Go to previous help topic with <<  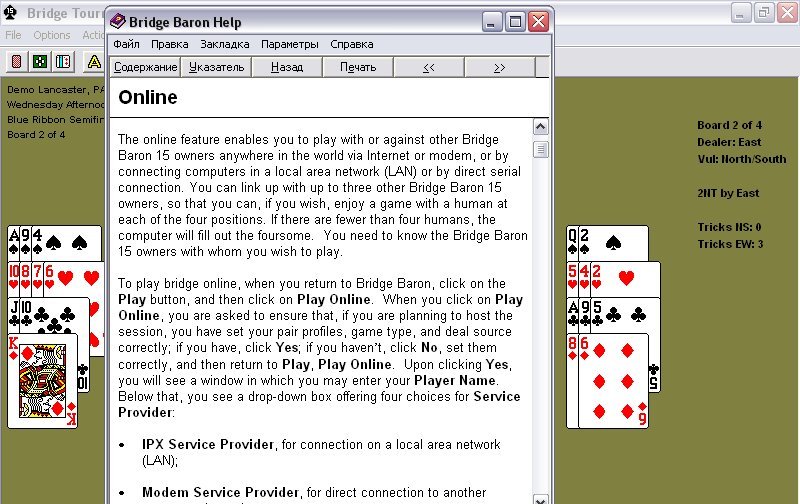pyautogui.click(x=428, y=67)
